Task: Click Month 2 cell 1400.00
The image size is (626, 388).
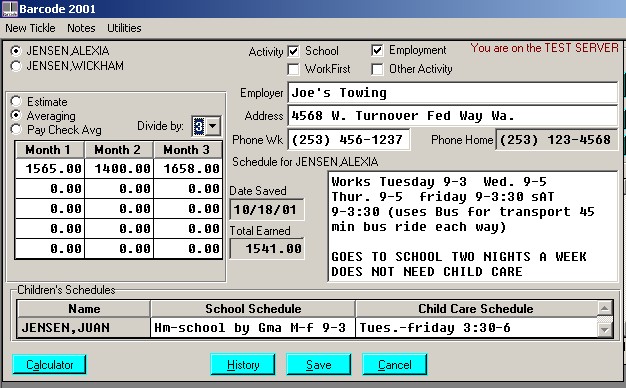Action: click(119, 168)
